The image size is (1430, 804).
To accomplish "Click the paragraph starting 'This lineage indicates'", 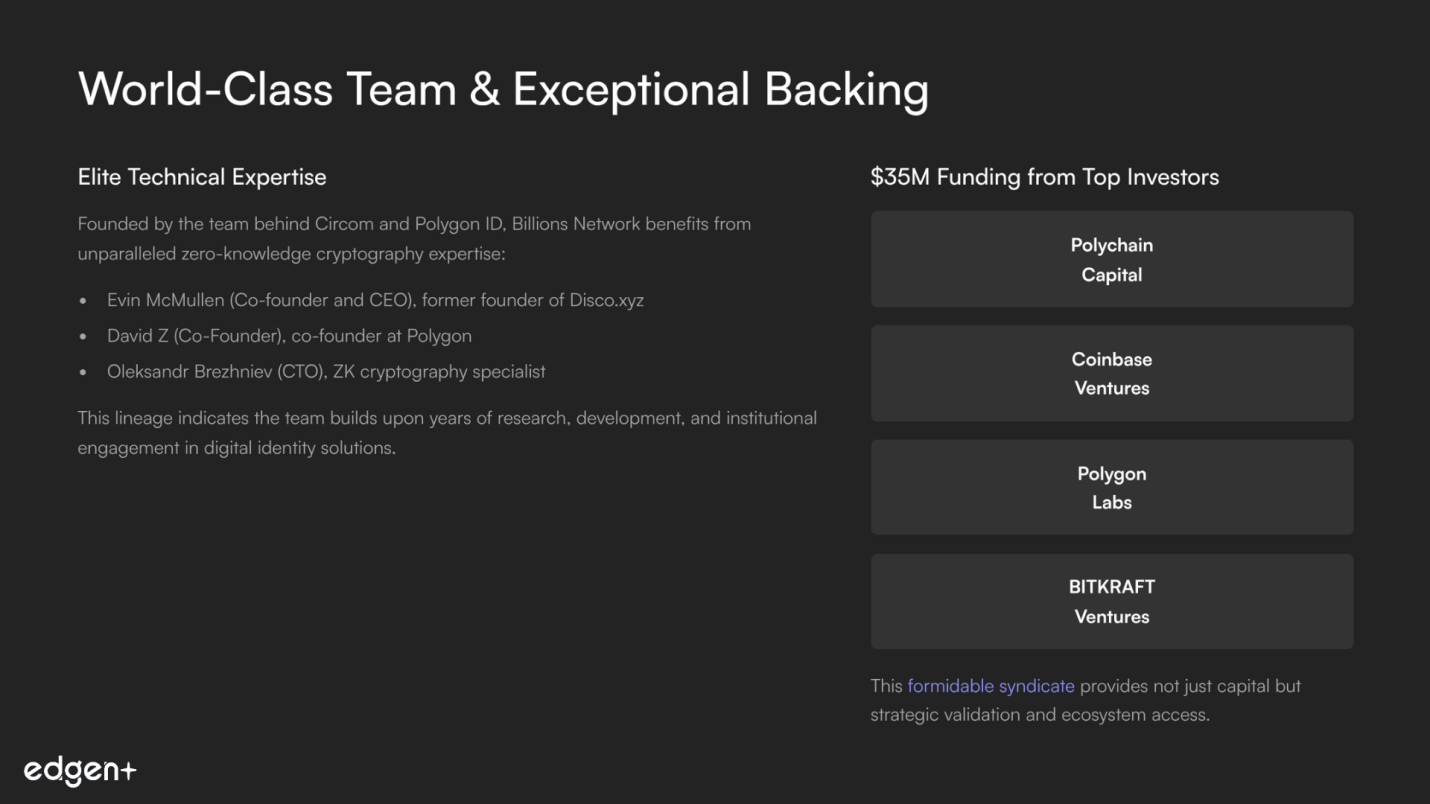I will 447,432.
